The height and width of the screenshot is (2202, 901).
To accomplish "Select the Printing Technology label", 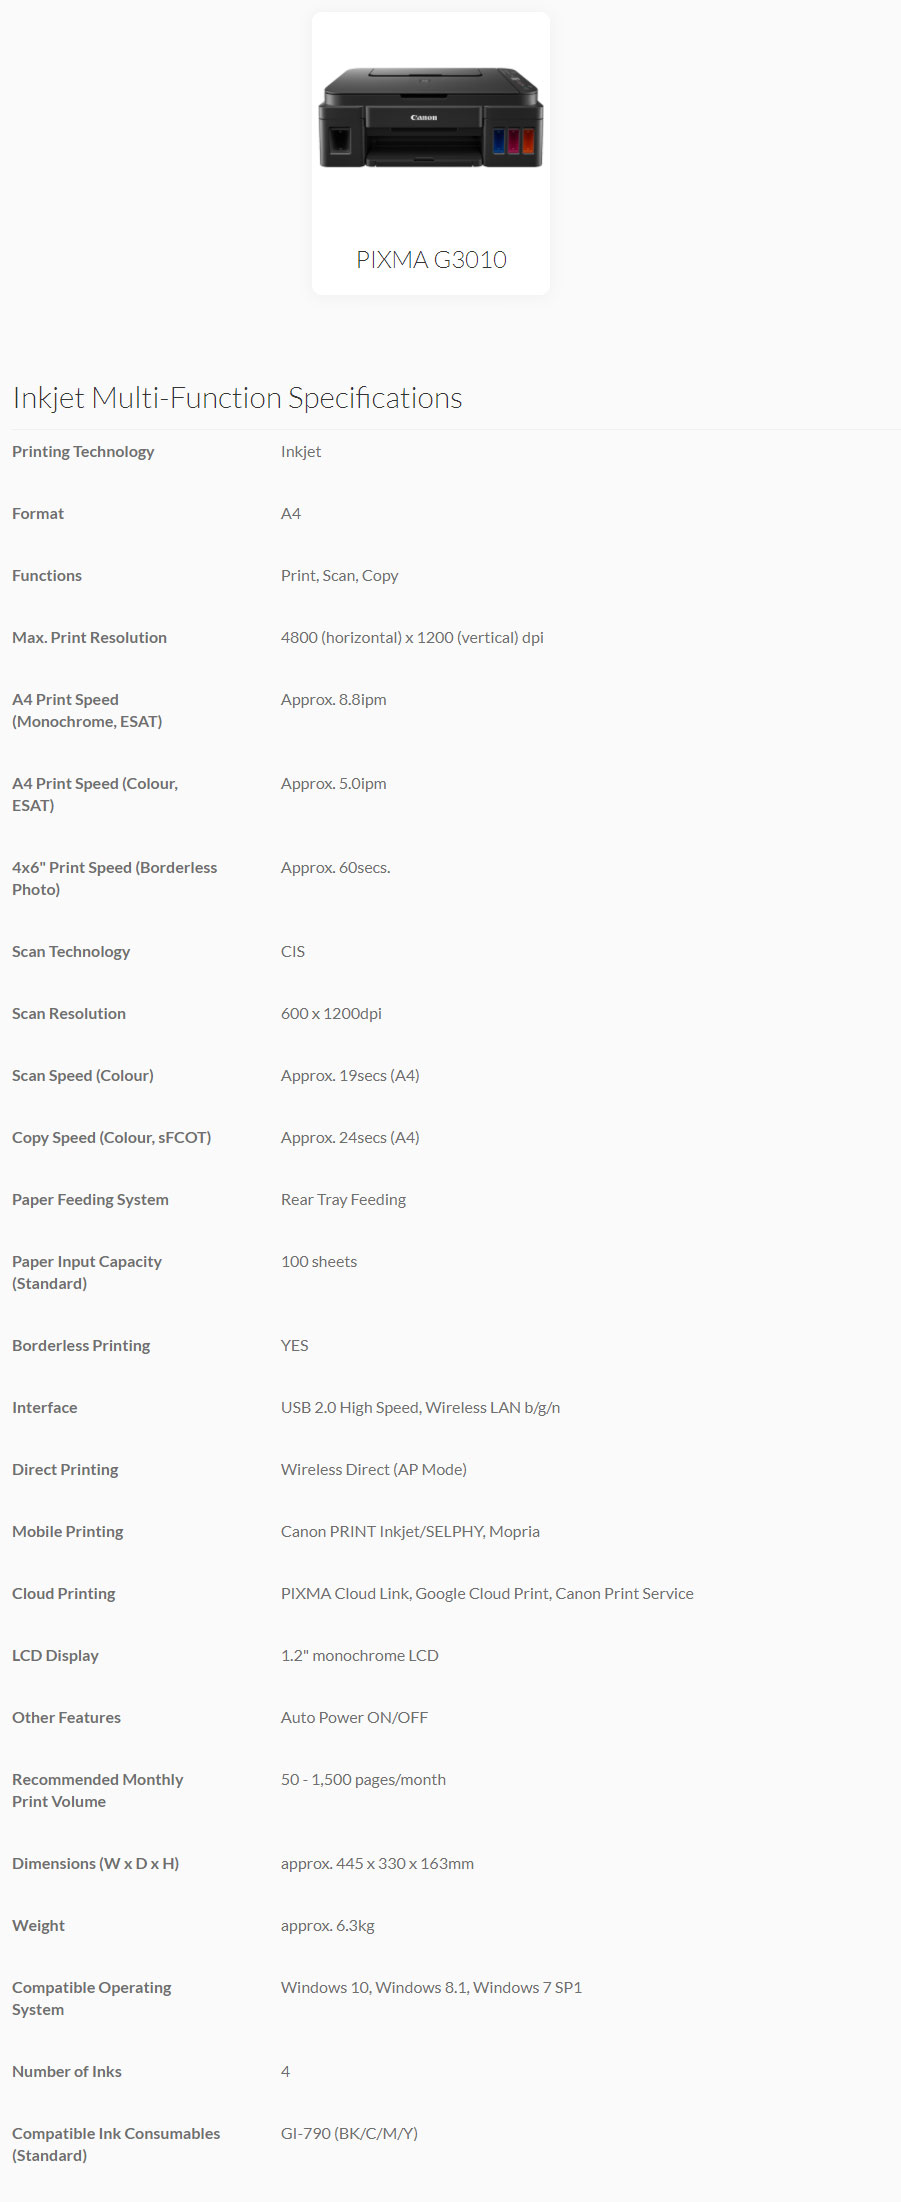I will [83, 452].
